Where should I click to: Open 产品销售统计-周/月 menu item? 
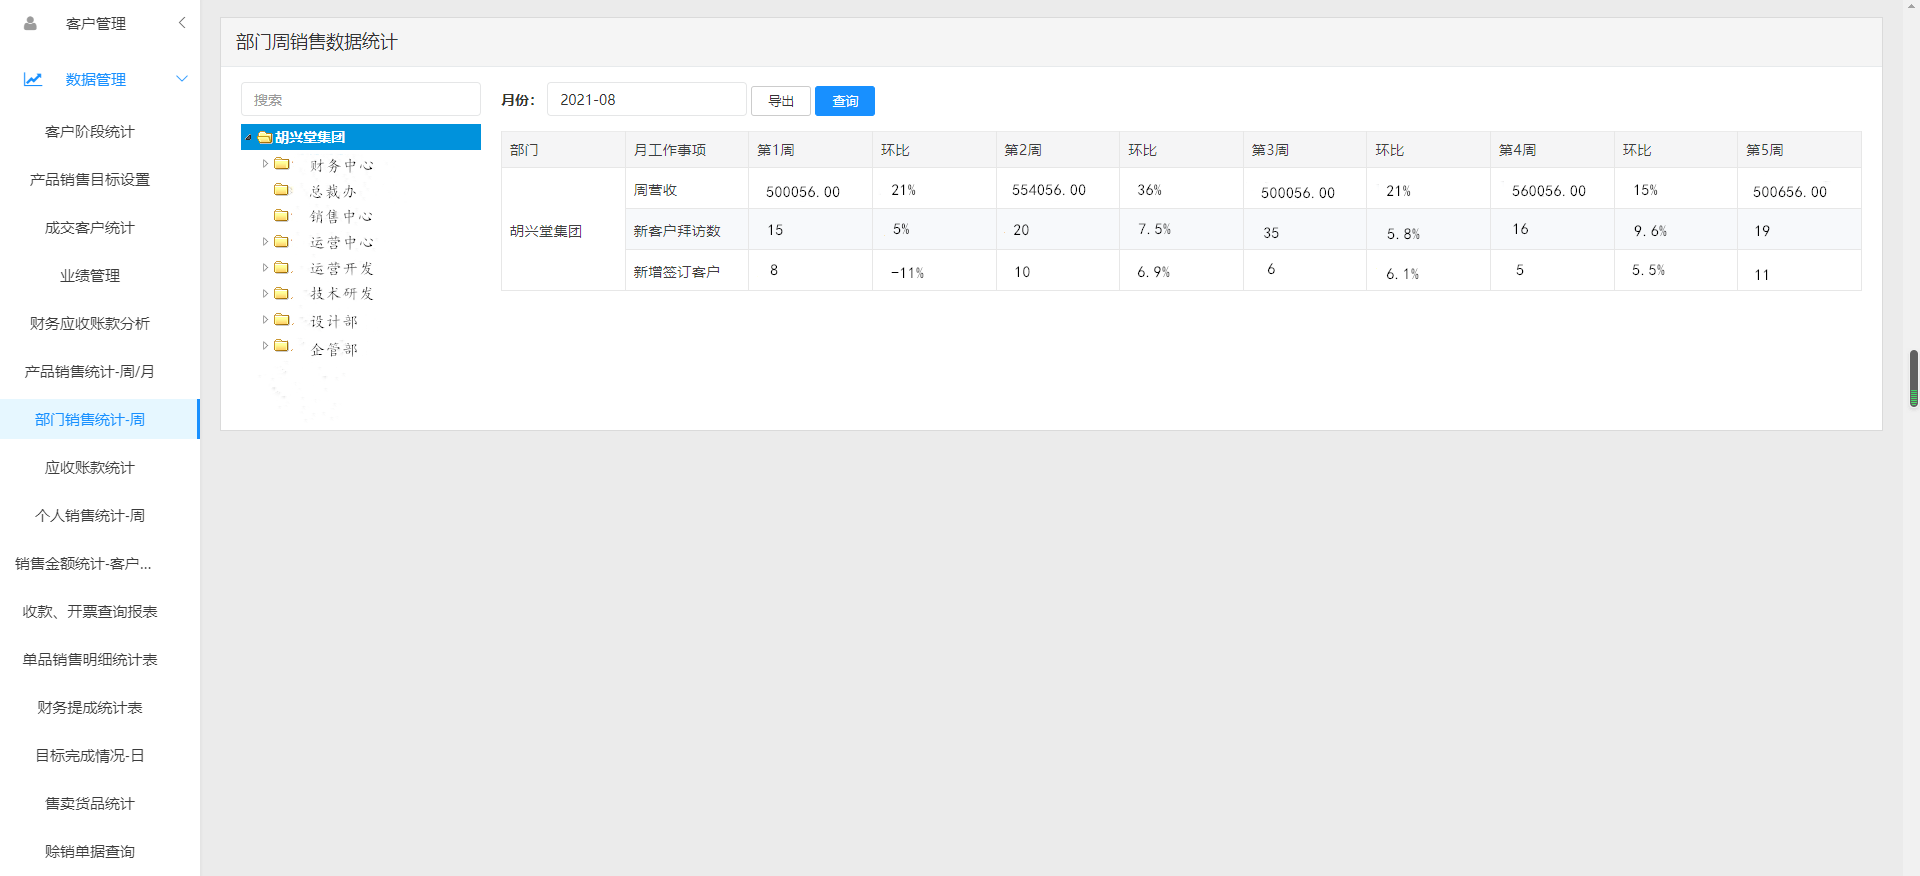(x=90, y=371)
